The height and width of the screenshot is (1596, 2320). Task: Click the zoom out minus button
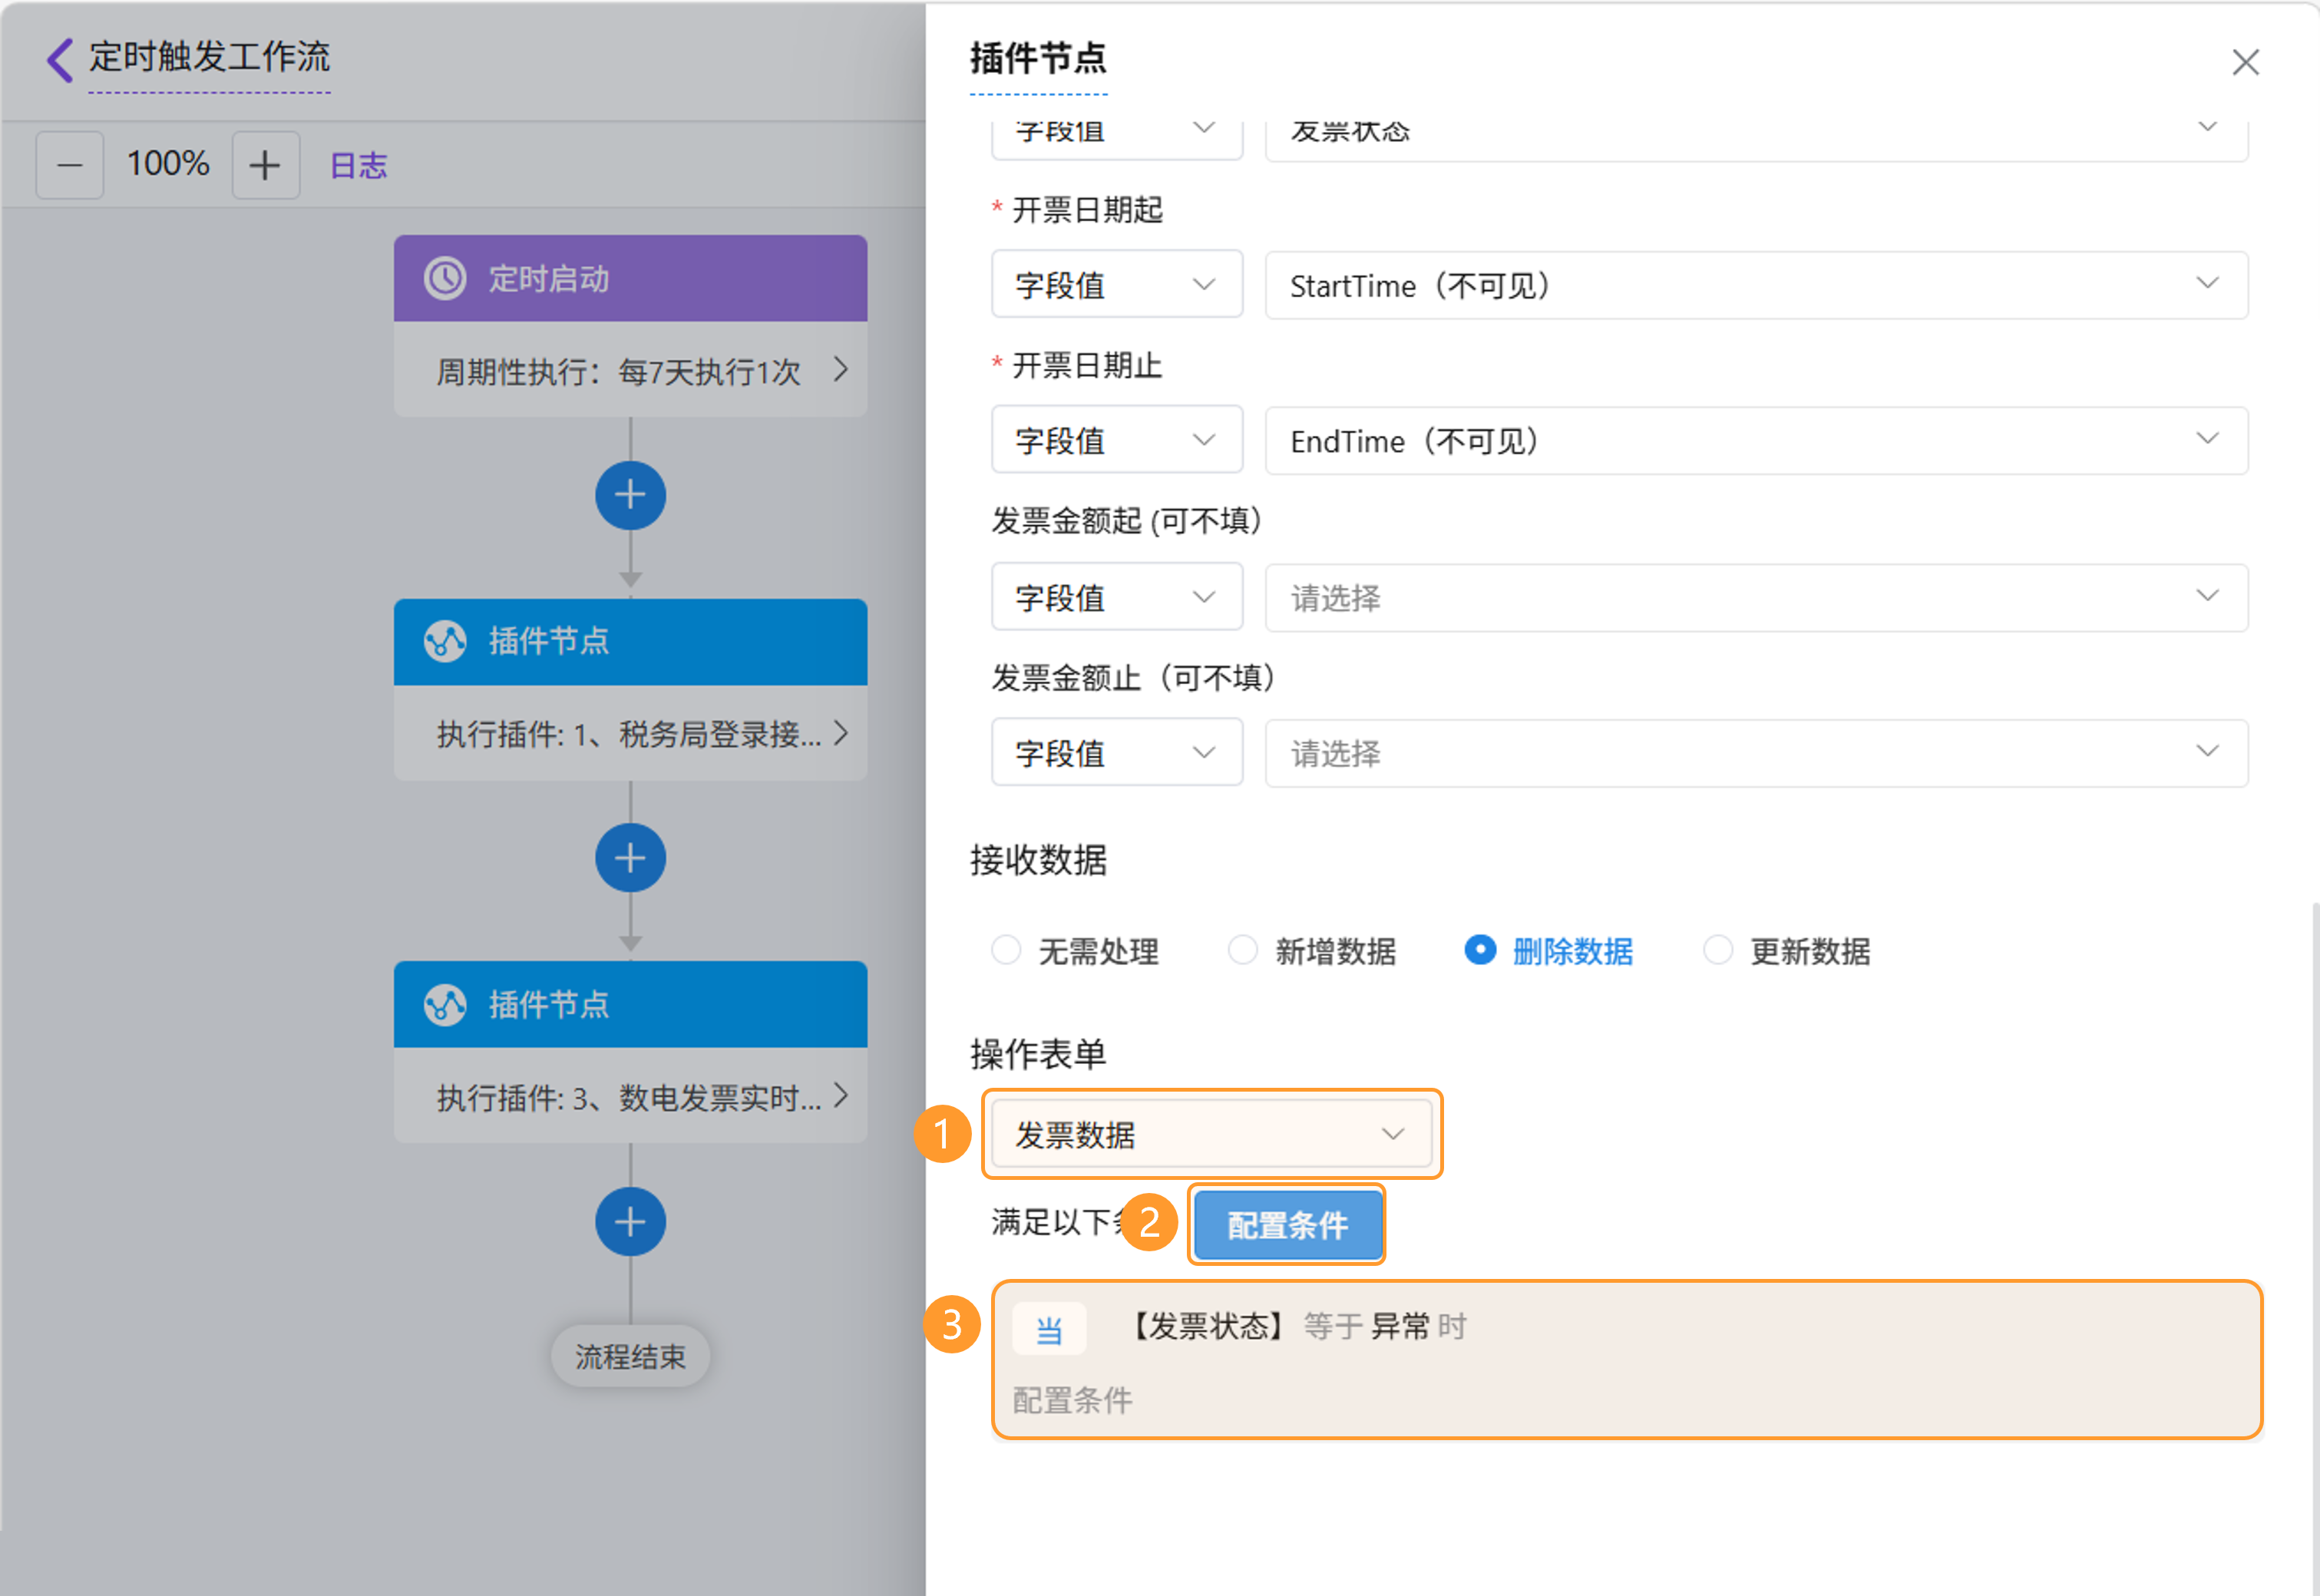coord(70,165)
